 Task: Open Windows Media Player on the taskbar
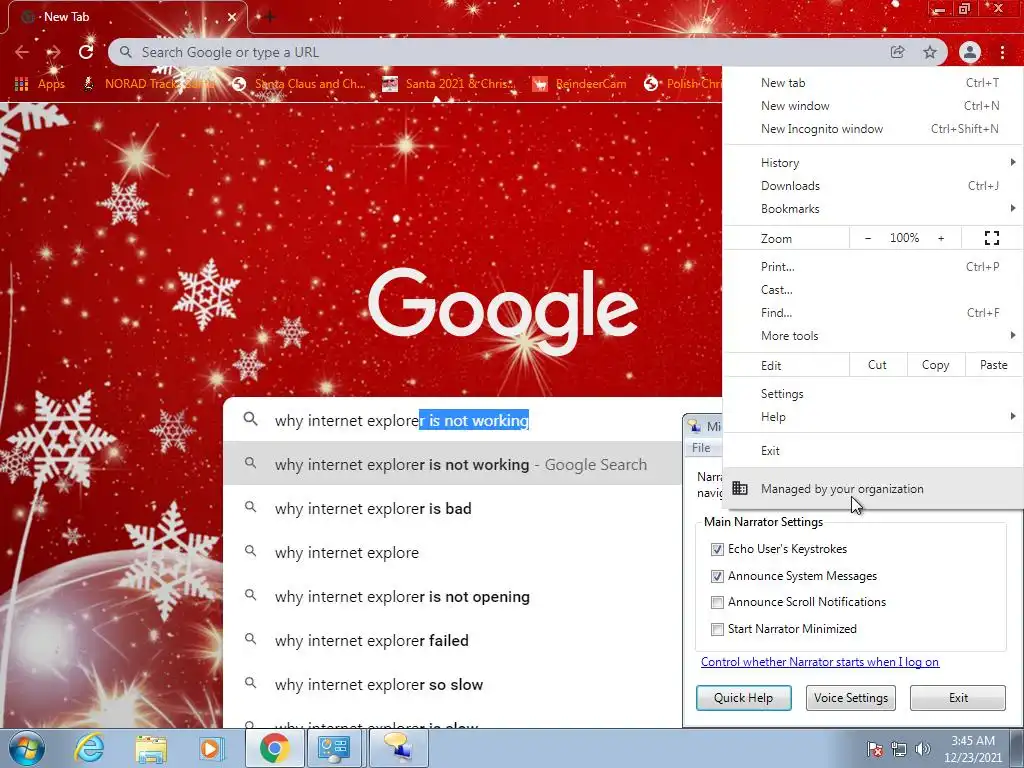[212, 748]
